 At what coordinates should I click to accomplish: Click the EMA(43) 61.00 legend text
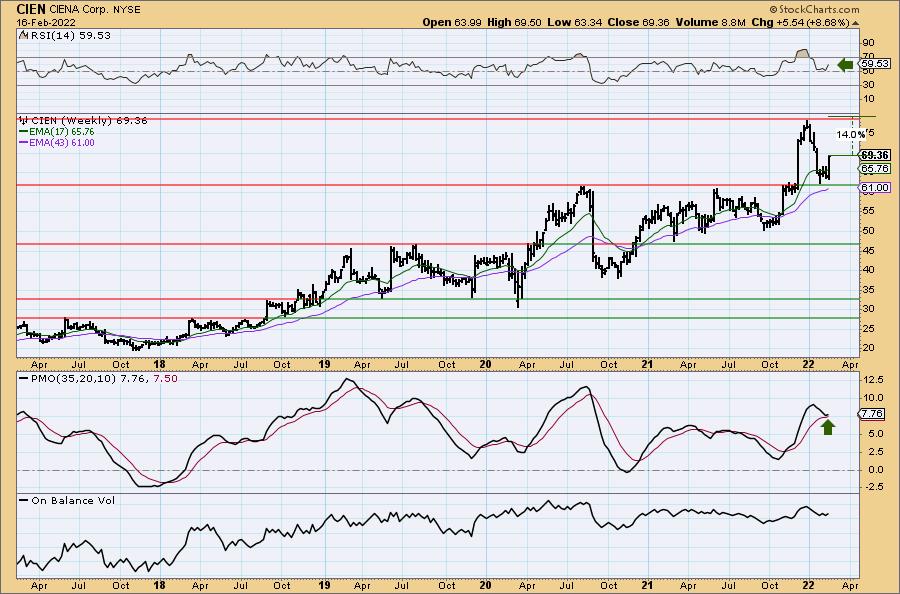(62, 142)
